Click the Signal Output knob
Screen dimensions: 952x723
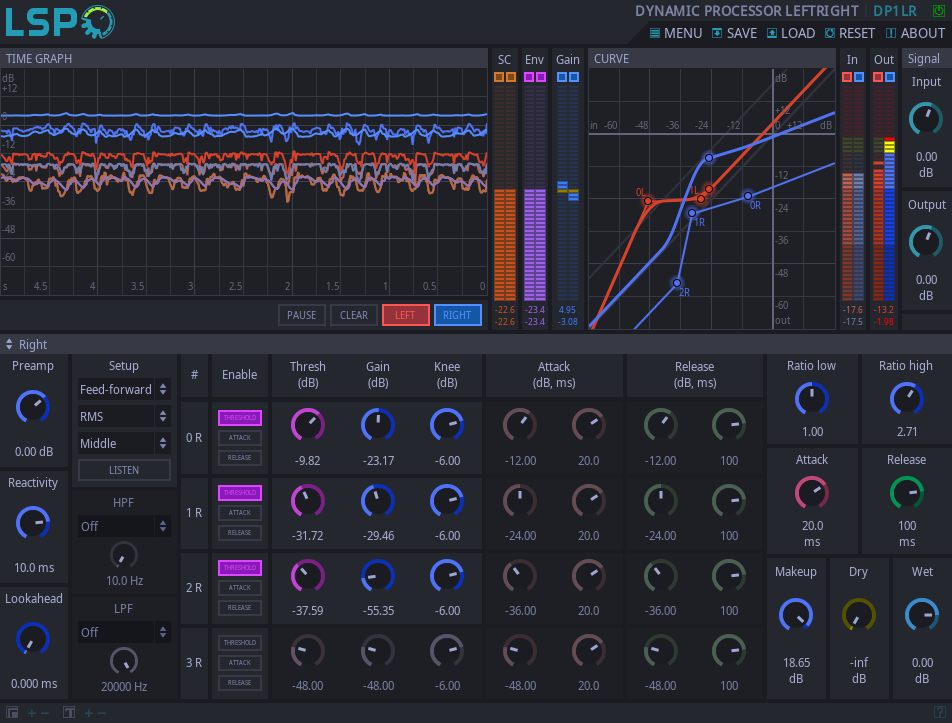point(926,242)
